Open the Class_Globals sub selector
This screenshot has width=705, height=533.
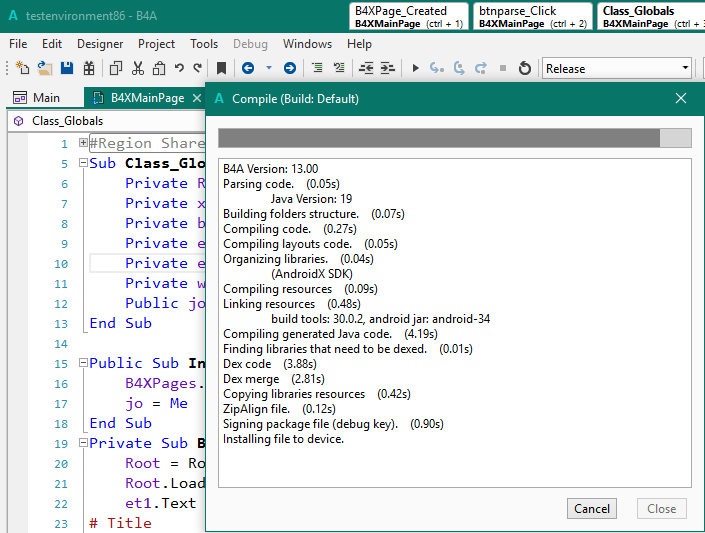coord(108,121)
